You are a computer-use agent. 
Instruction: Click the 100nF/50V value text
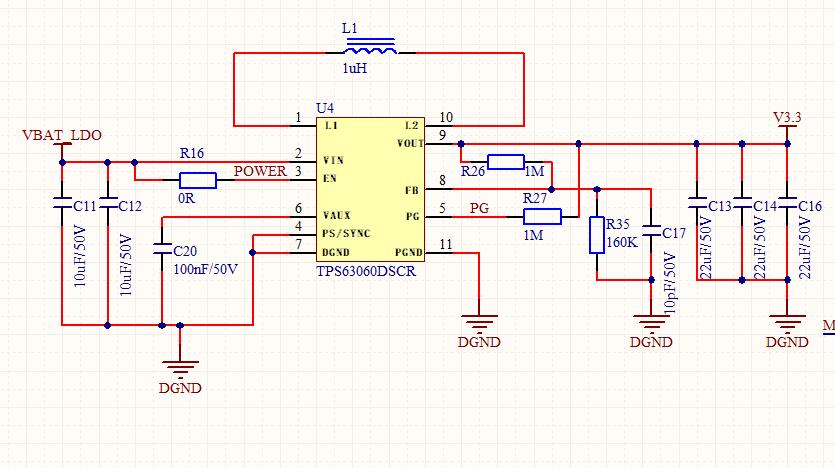[206, 269]
